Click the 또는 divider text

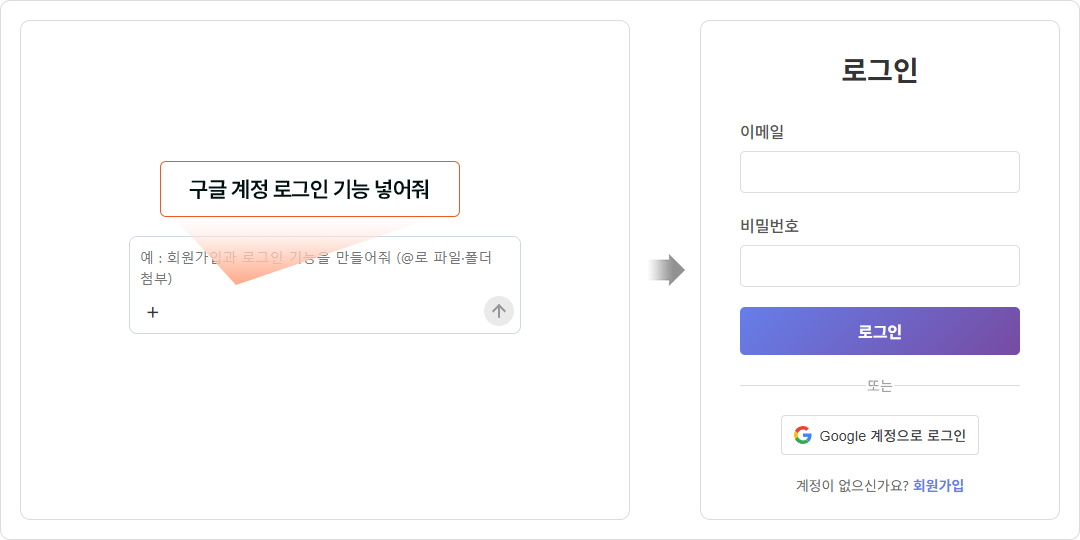point(880,386)
